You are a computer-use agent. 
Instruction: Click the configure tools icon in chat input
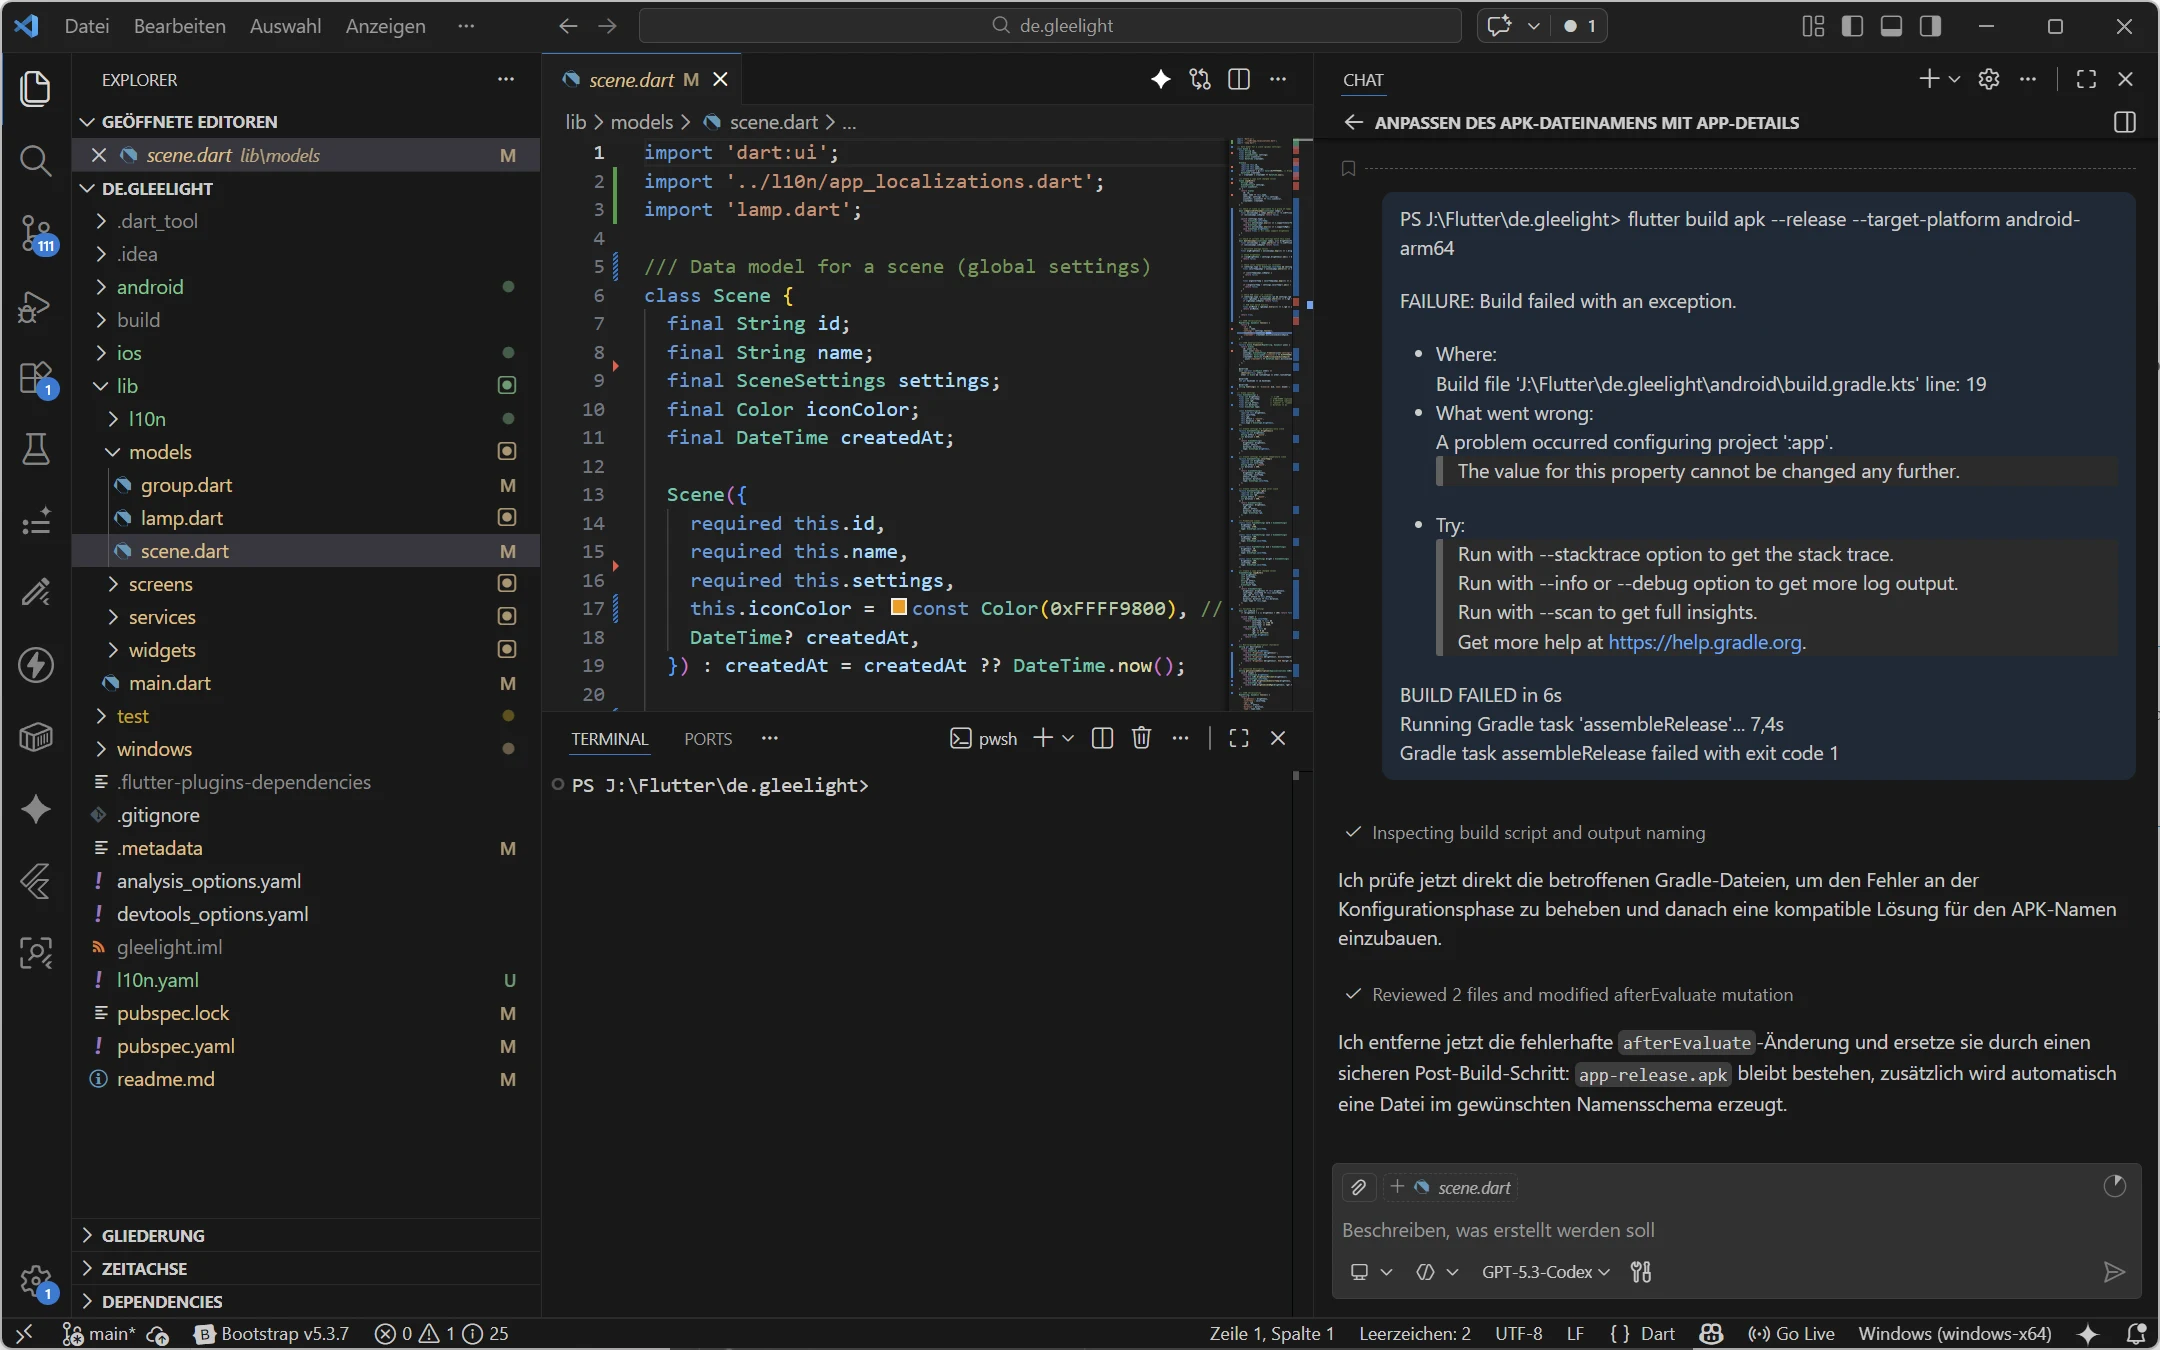pyautogui.click(x=1641, y=1271)
